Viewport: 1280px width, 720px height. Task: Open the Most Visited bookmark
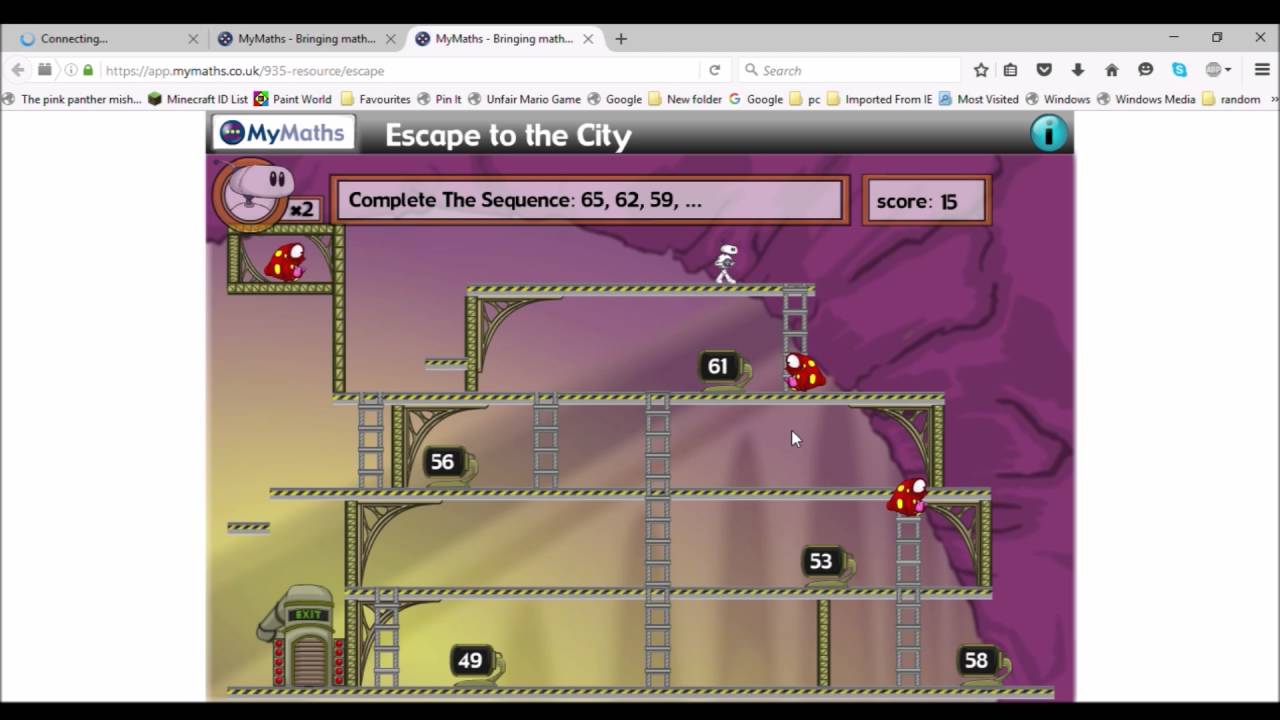(979, 99)
